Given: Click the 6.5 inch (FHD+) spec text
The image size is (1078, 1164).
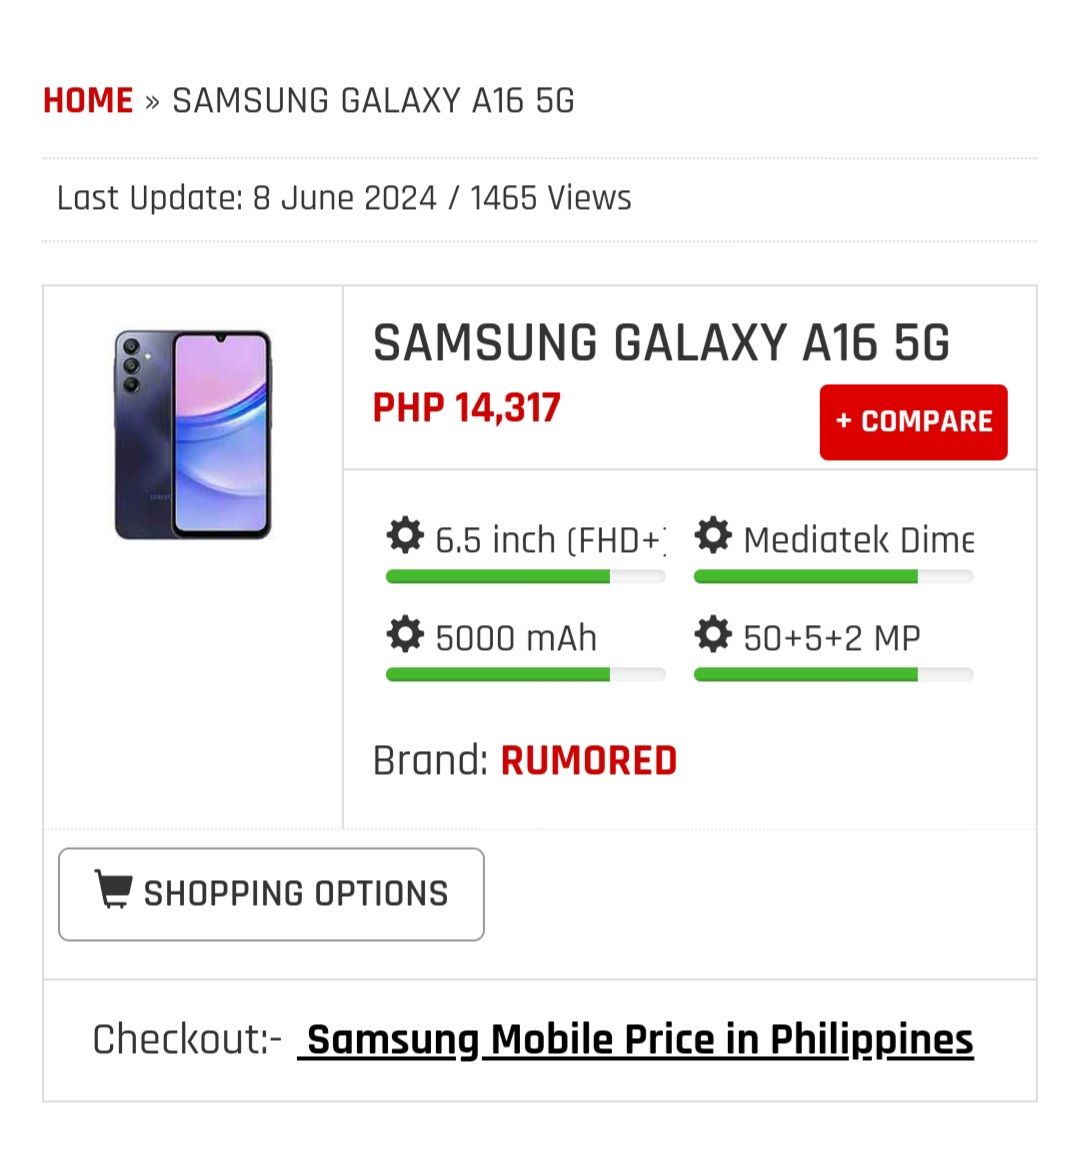Looking at the screenshot, I should coord(550,540).
